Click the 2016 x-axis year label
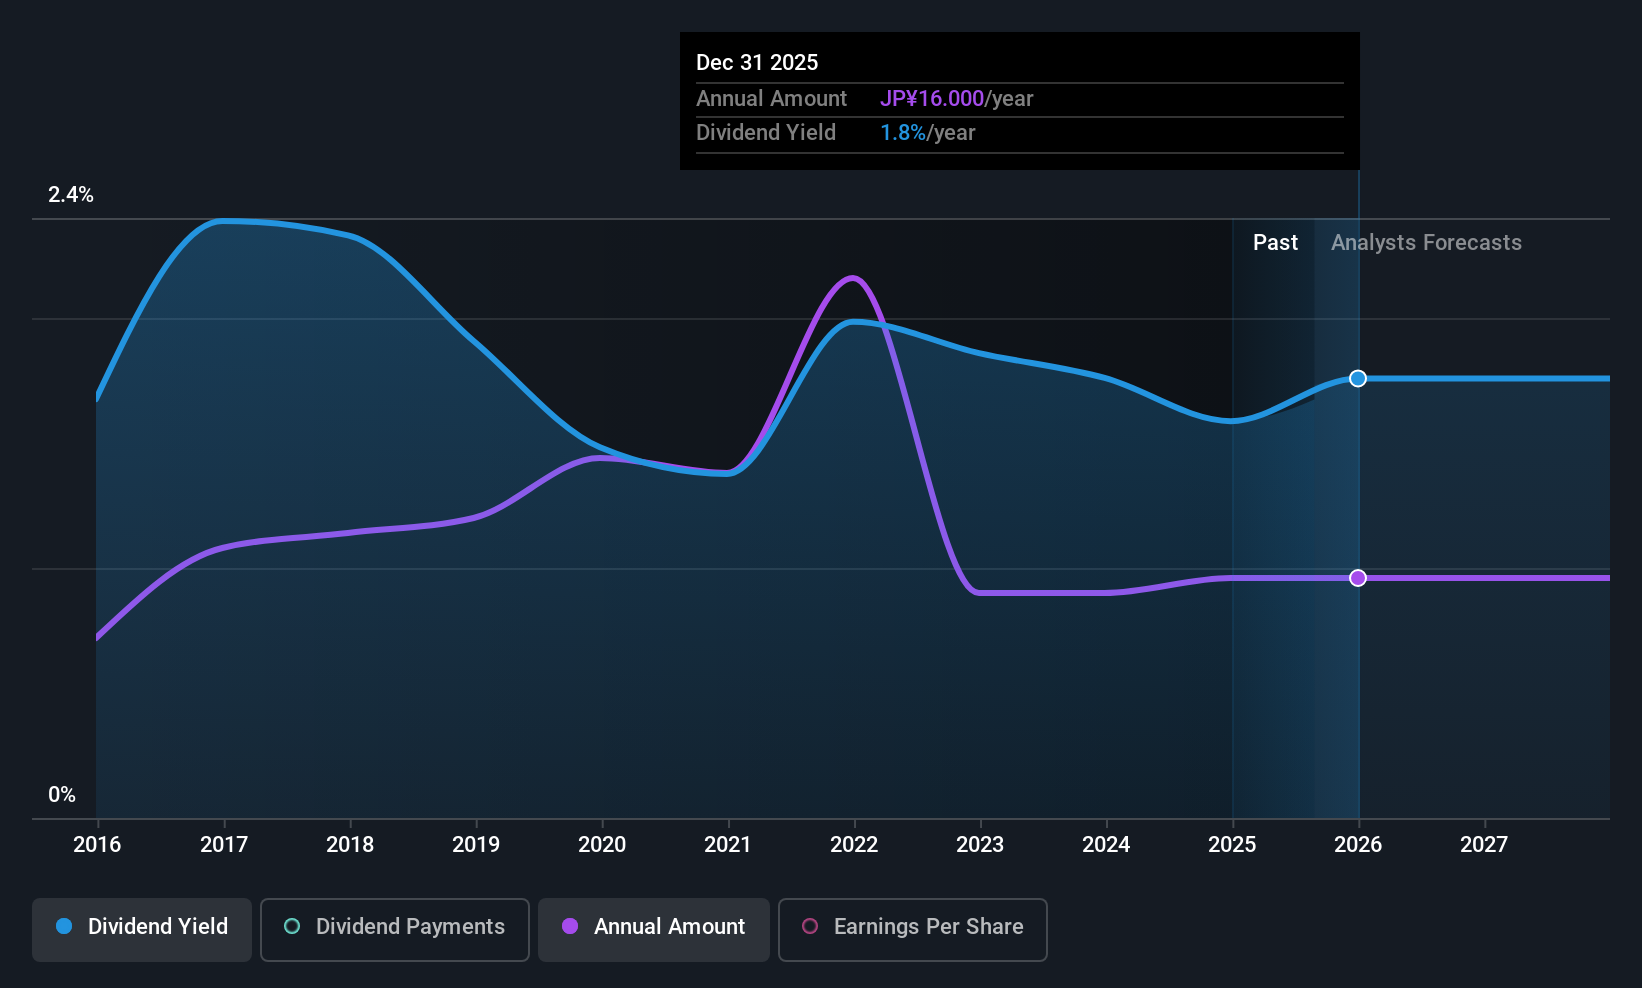Viewport: 1642px width, 988px height. pos(97,845)
